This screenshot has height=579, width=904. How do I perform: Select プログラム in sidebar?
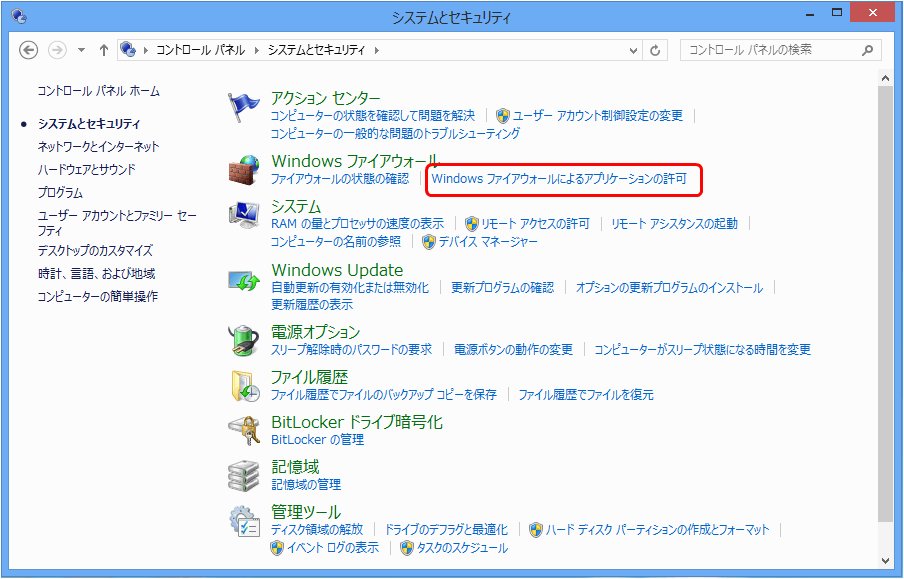pos(60,193)
